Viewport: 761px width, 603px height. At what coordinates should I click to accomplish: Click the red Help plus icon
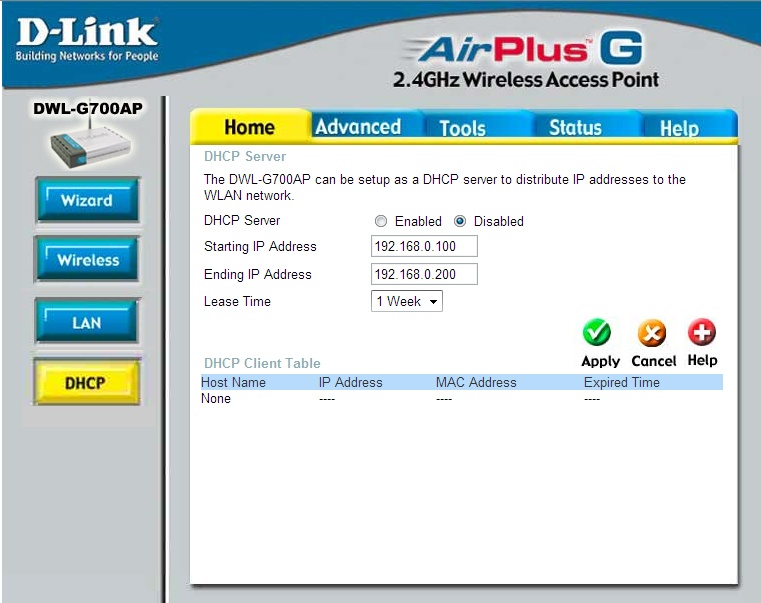tap(702, 332)
